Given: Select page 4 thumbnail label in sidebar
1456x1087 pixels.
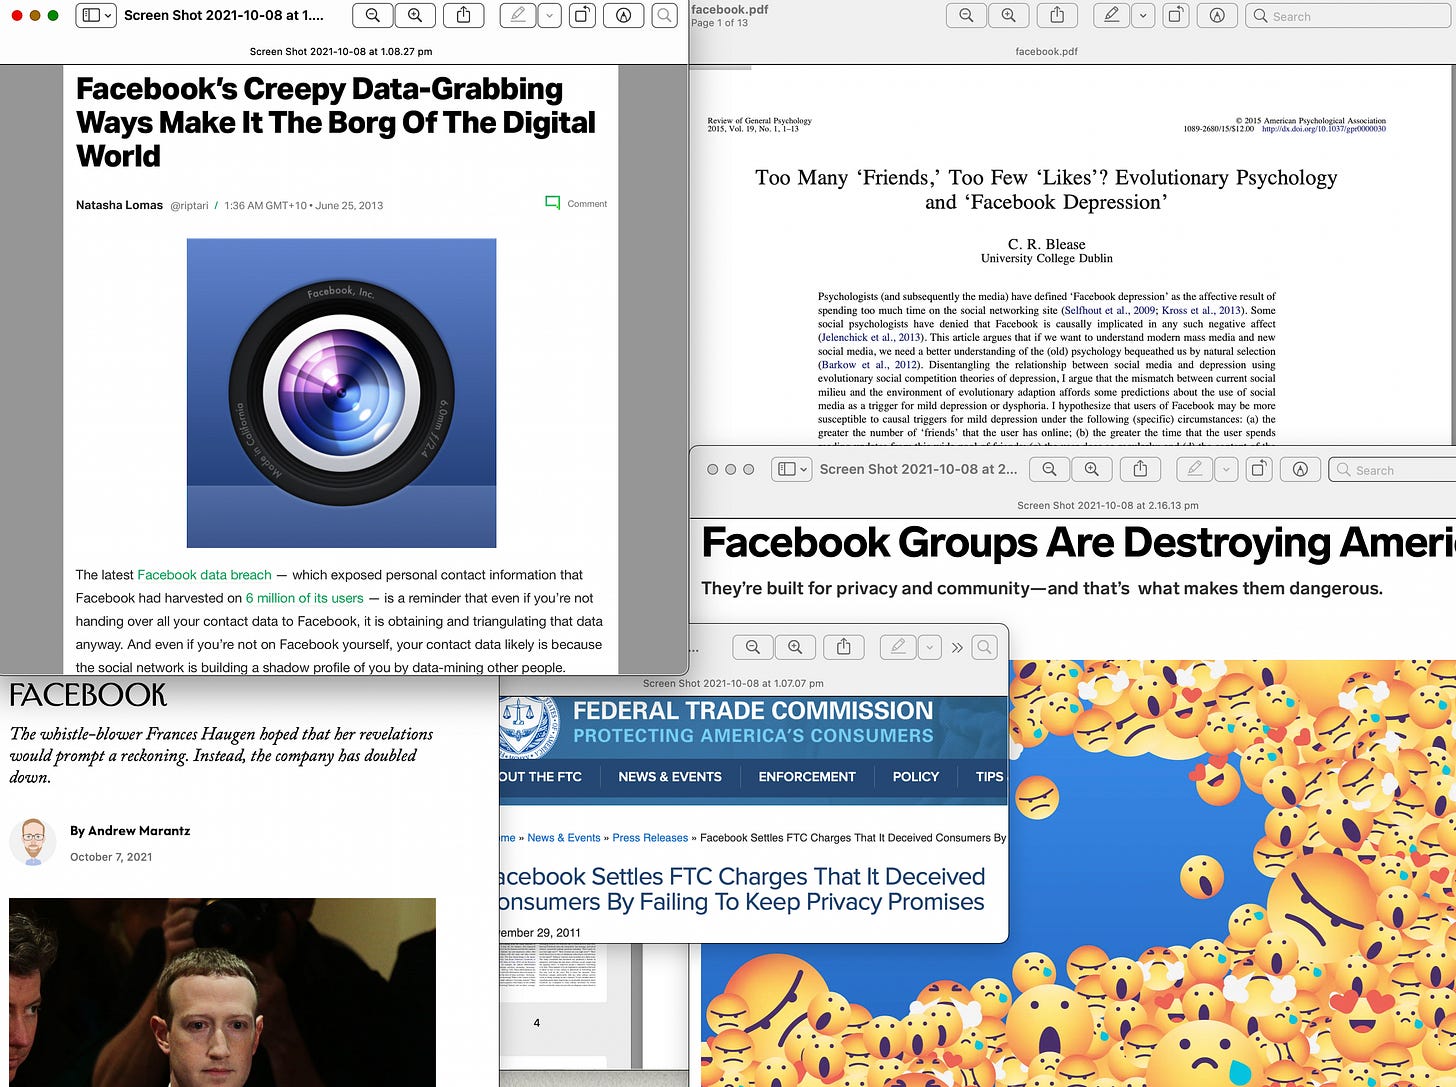Looking at the screenshot, I should pos(537,1023).
